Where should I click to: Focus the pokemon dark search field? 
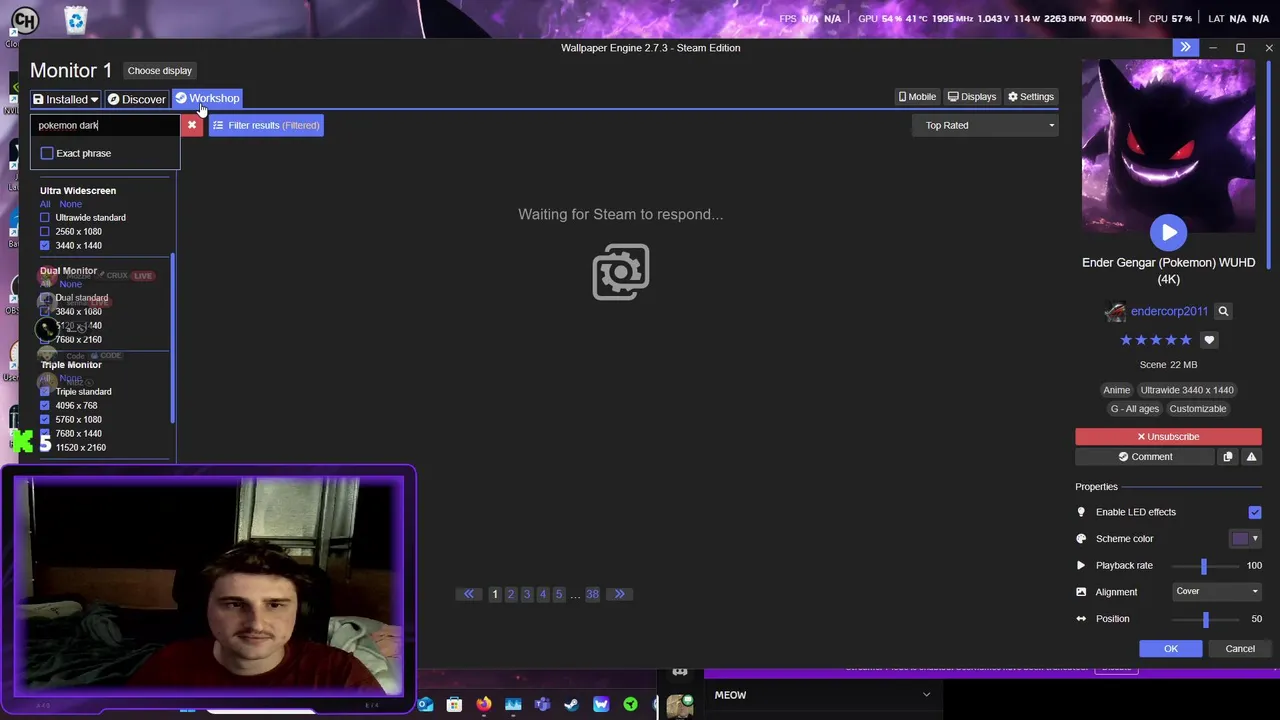click(105, 125)
